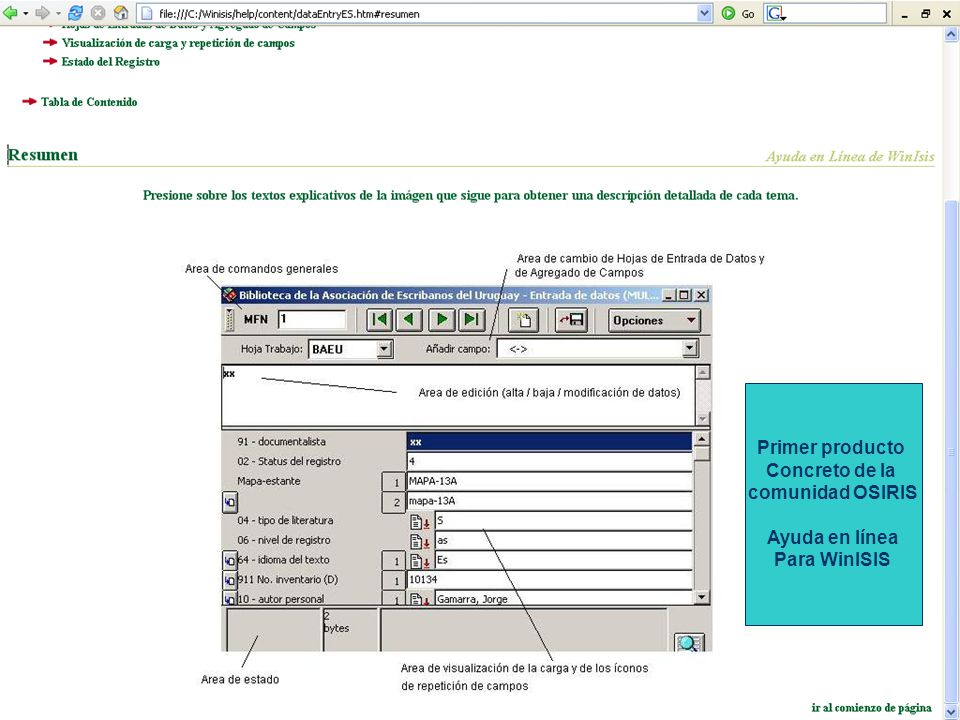
Task: Click Area de visualización de la carga caption
Action: (x=524, y=677)
